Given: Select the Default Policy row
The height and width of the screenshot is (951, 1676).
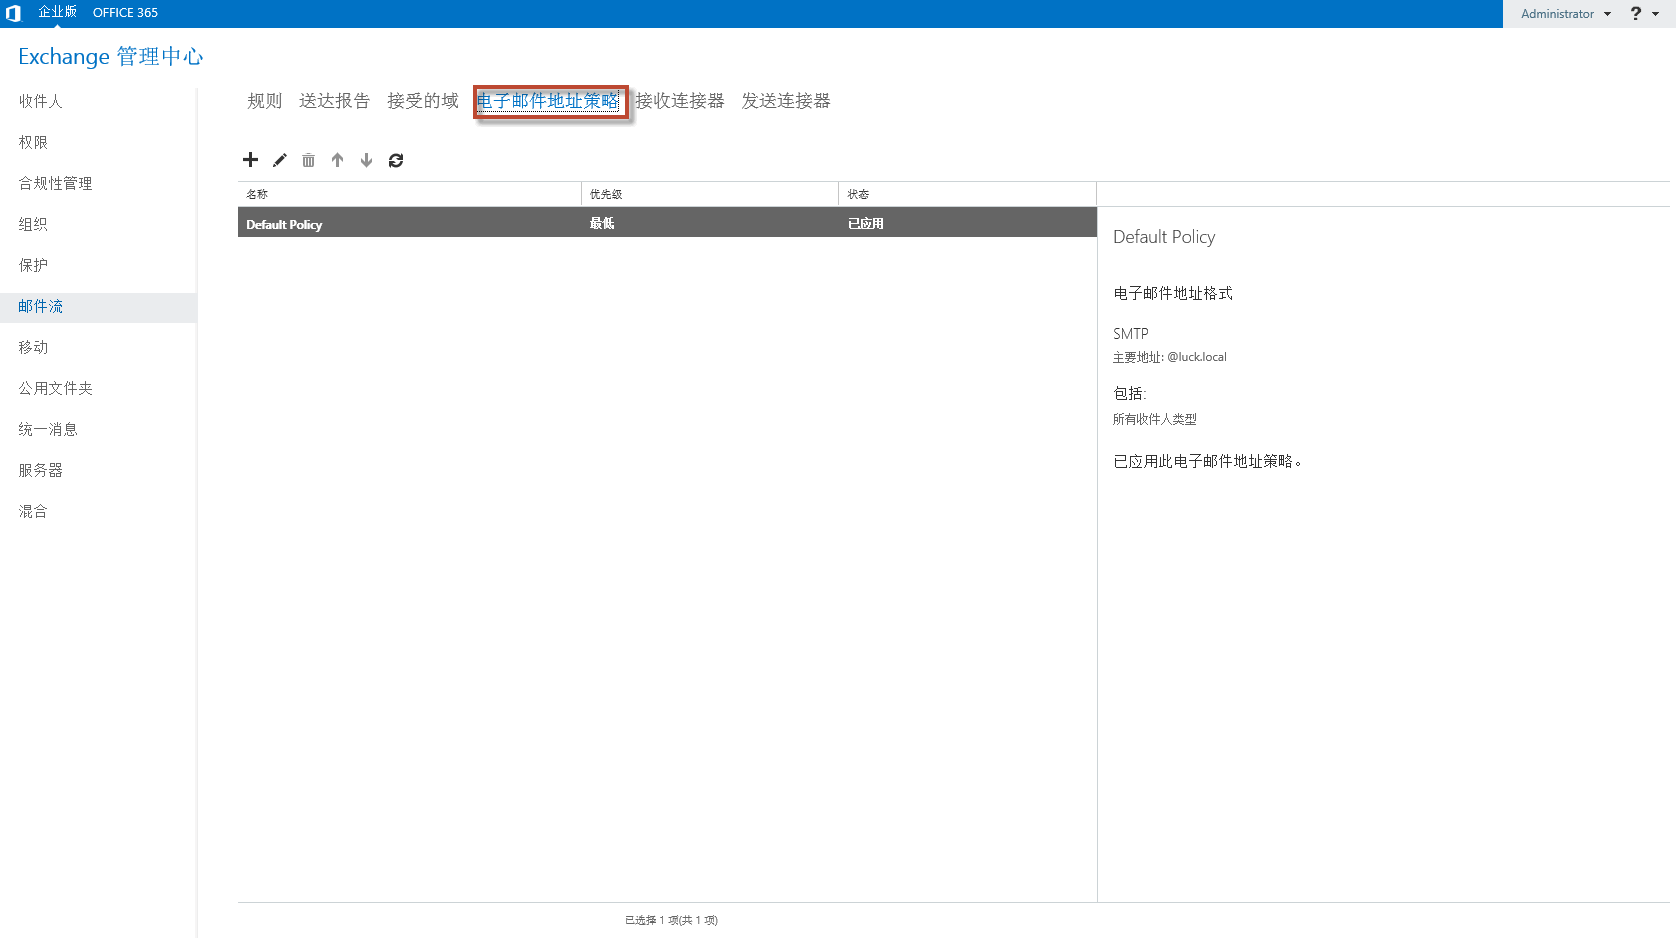Looking at the screenshot, I should pyautogui.click(x=667, y=223).
